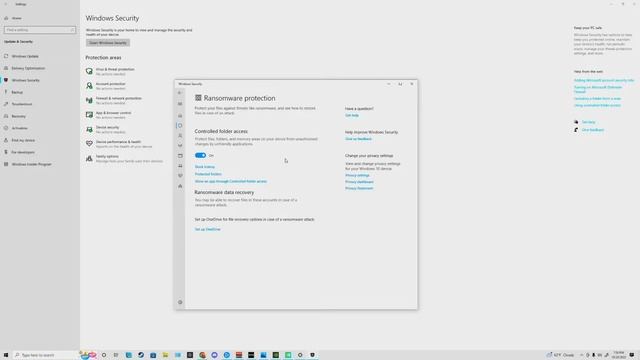Open the Protected folders link
Image resolution: width=640 pixels, height=360 pixels.
point(208,174)
